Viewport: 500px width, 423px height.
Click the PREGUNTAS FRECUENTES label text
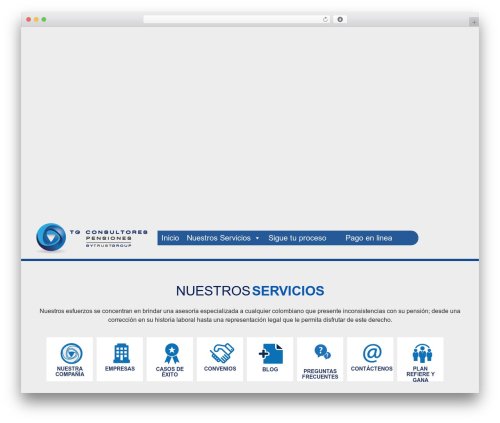(320, 374)
